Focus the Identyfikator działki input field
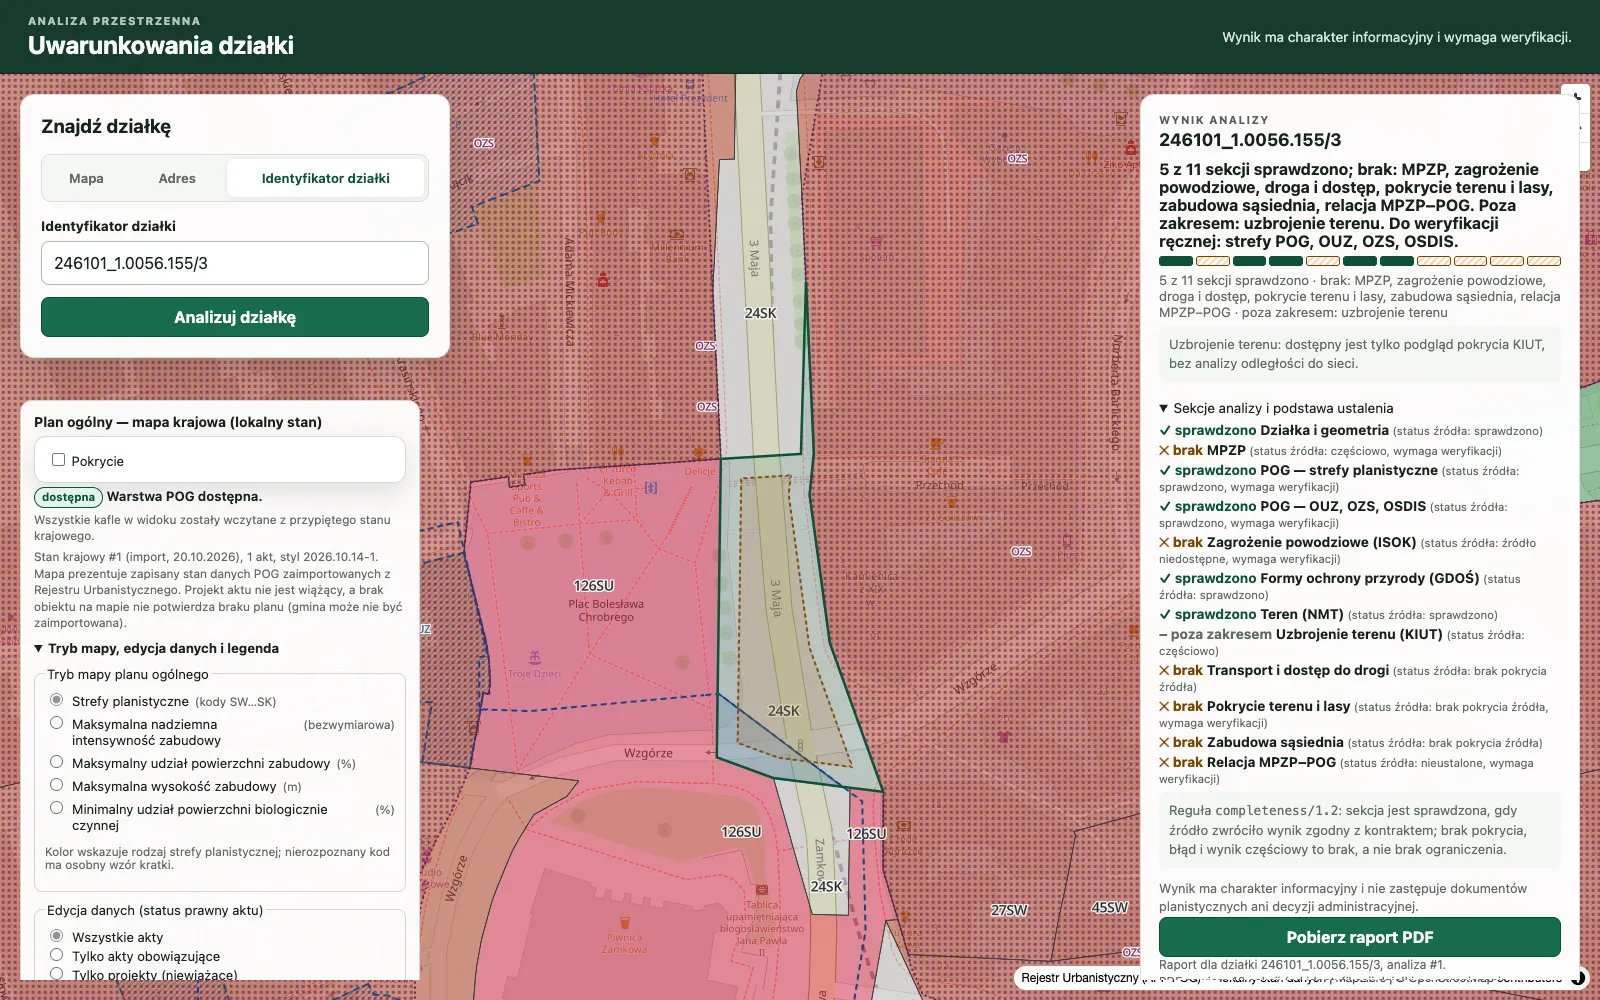 tap(235, 263)
